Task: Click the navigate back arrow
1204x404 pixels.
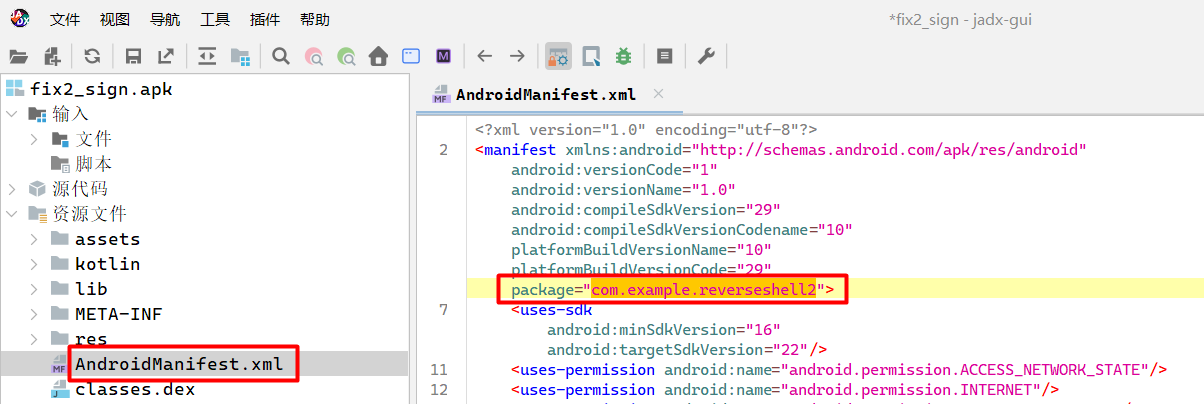Action: (485, 56)
